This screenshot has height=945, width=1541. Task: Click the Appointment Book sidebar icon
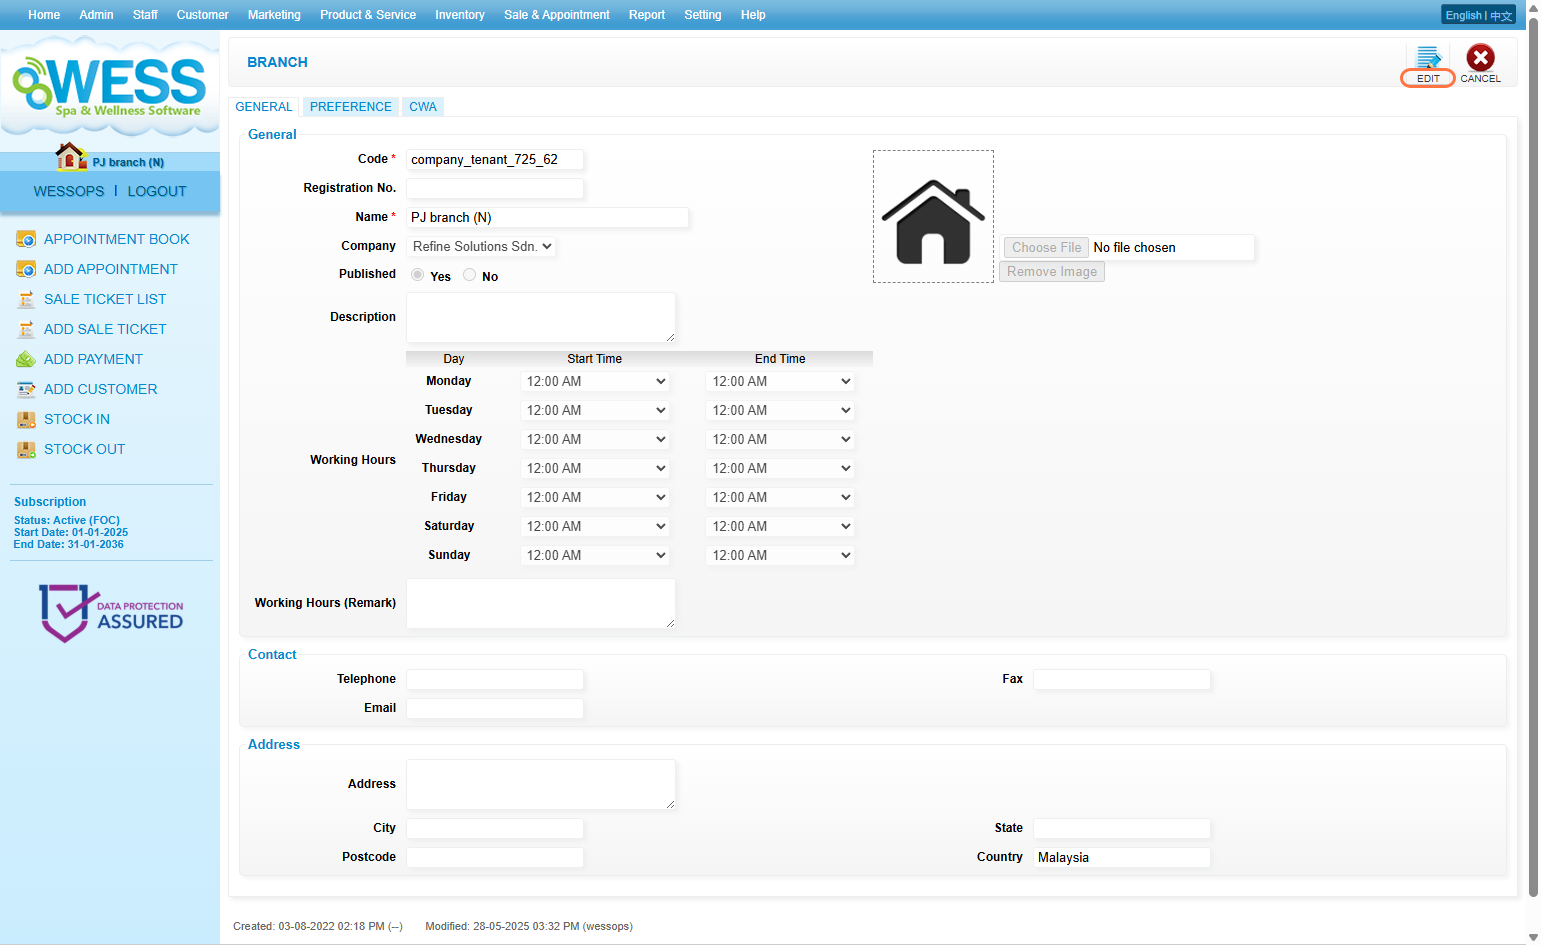click(x=26, y=239)
